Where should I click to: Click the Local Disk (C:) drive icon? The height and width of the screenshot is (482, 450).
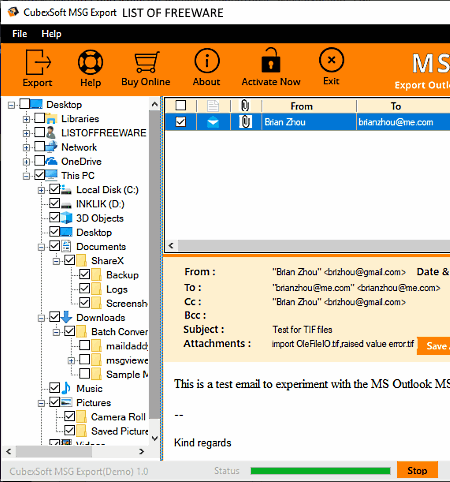pos(66,190)
